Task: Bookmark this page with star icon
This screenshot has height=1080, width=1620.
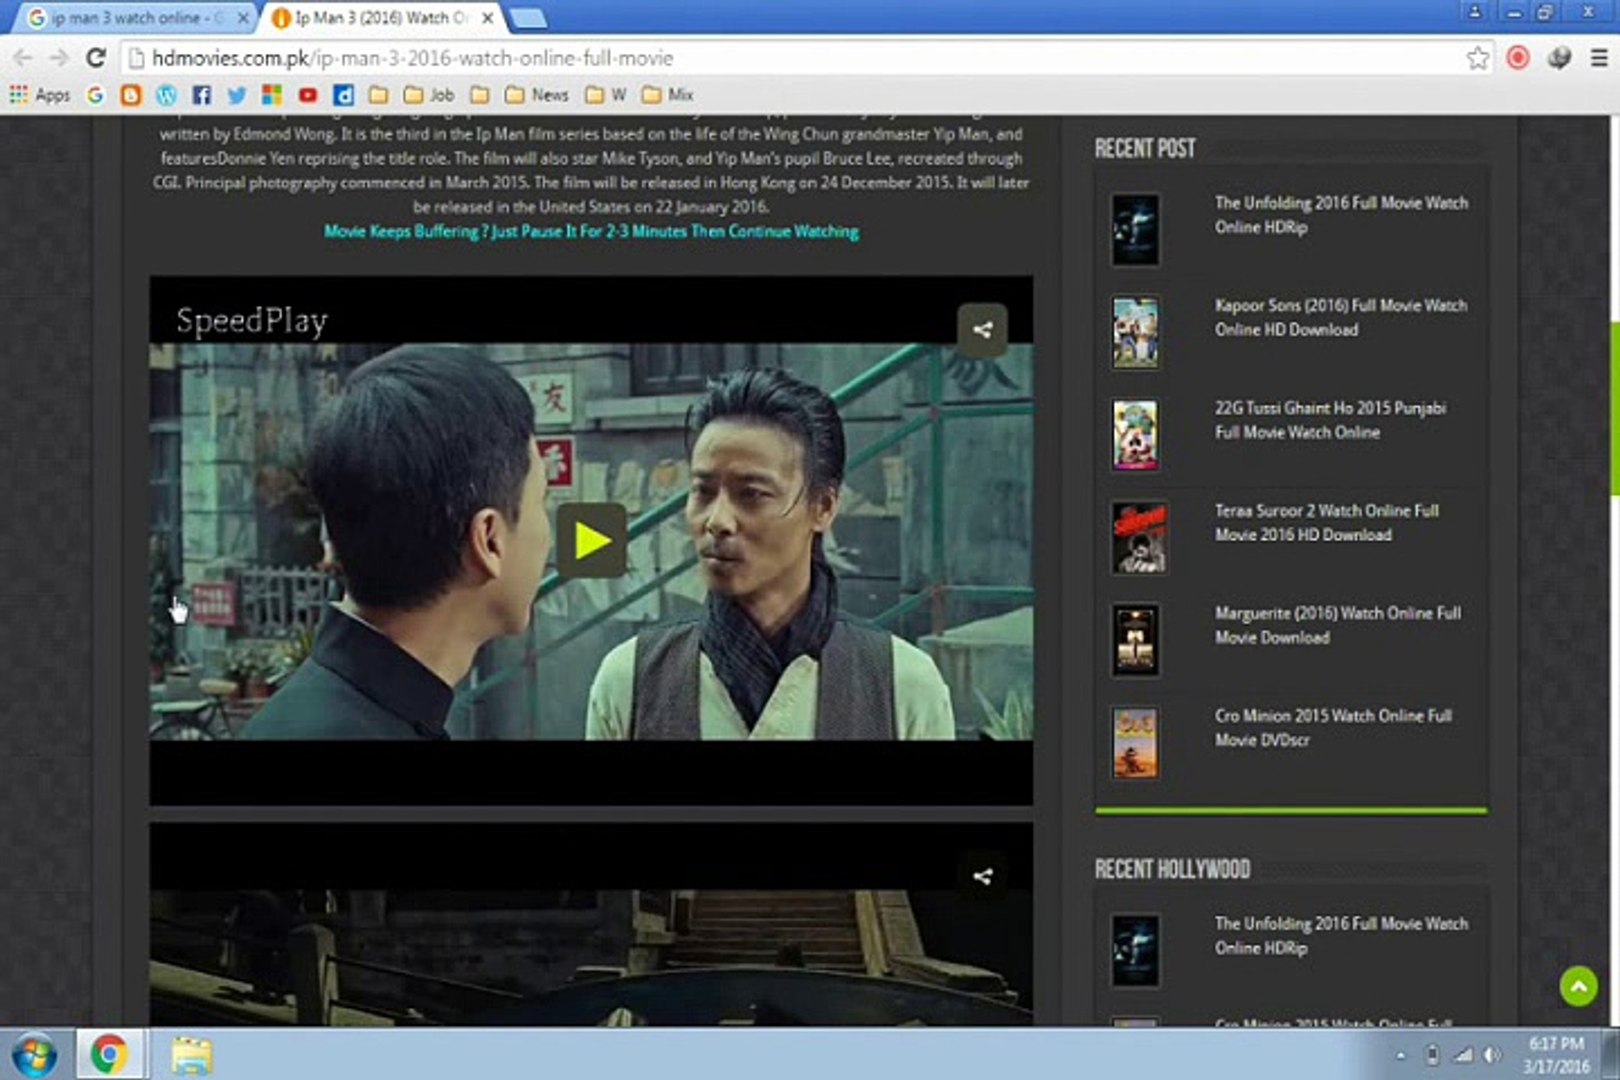Action: tap(1477, 58)
